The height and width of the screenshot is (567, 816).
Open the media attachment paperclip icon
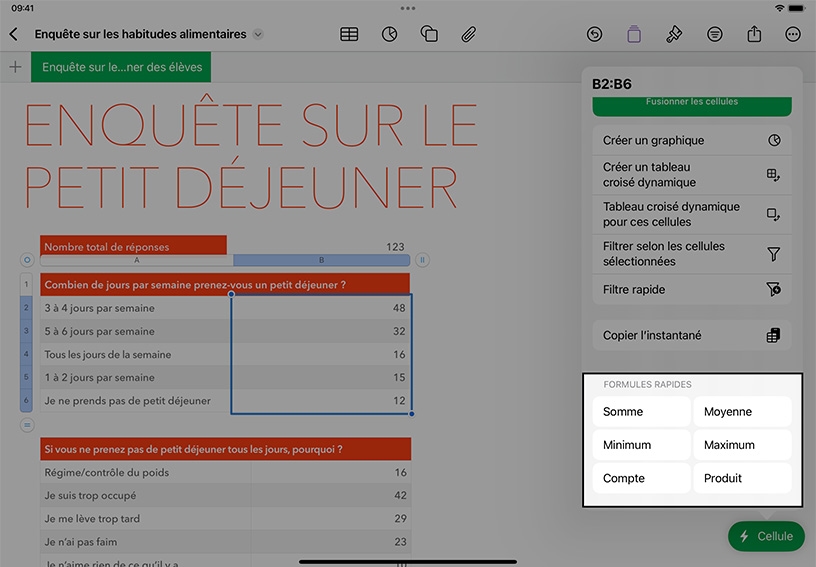468,34
